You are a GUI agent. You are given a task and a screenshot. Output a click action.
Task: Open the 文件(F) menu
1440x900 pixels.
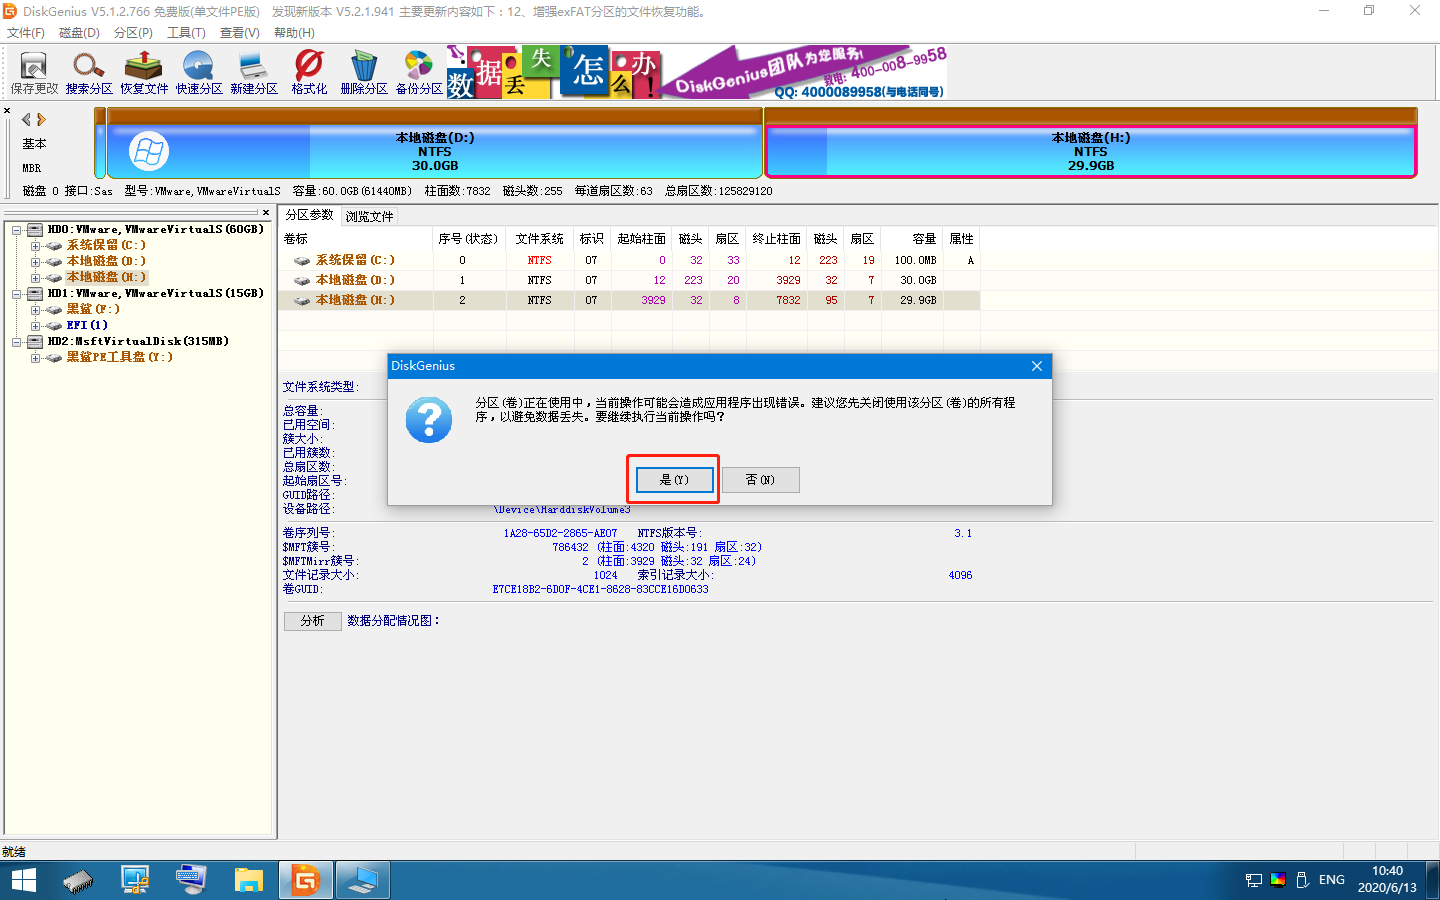pos(26,33)
